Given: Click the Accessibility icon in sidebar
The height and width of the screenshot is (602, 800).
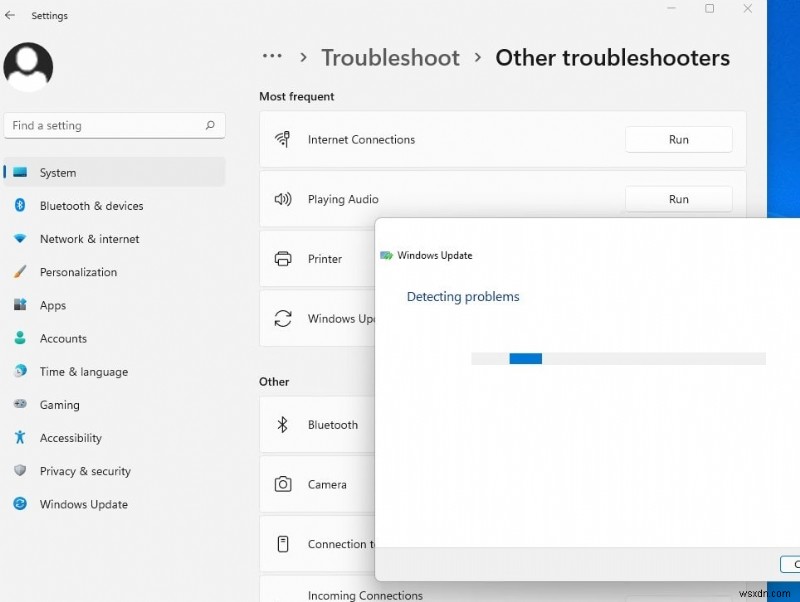Looking at the screenshot, I should pyautogui.click(x=22, y=438).
